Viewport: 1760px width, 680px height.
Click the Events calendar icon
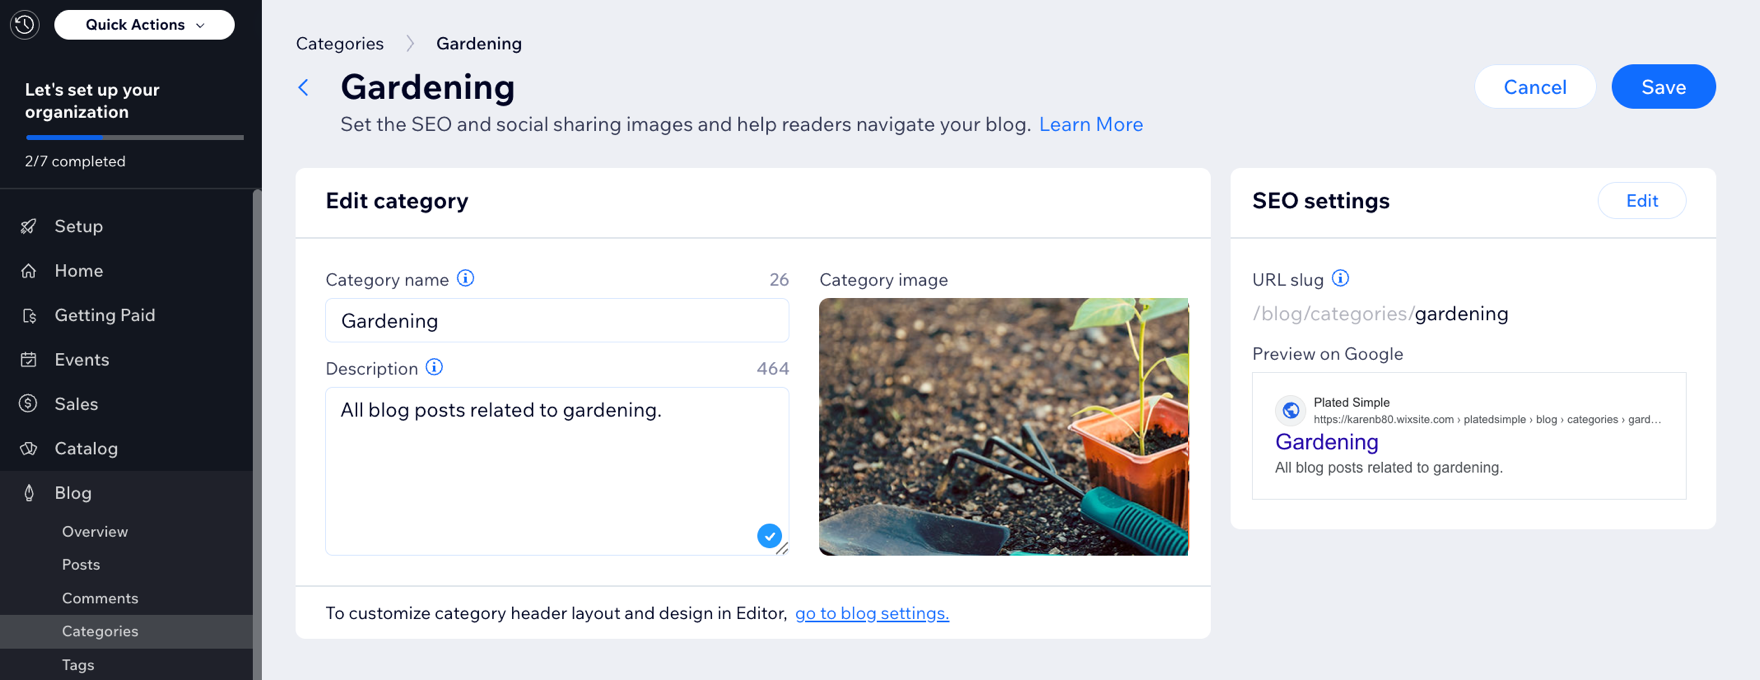click(x=29, y=360)
